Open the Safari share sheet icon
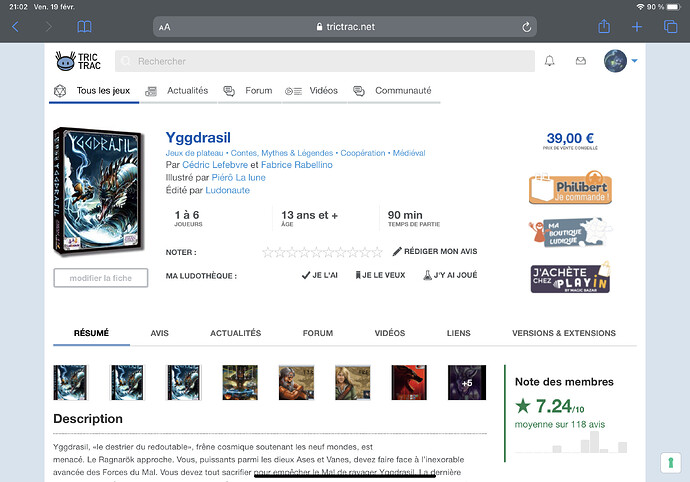690x482 pixels. (x=604, y=26)
